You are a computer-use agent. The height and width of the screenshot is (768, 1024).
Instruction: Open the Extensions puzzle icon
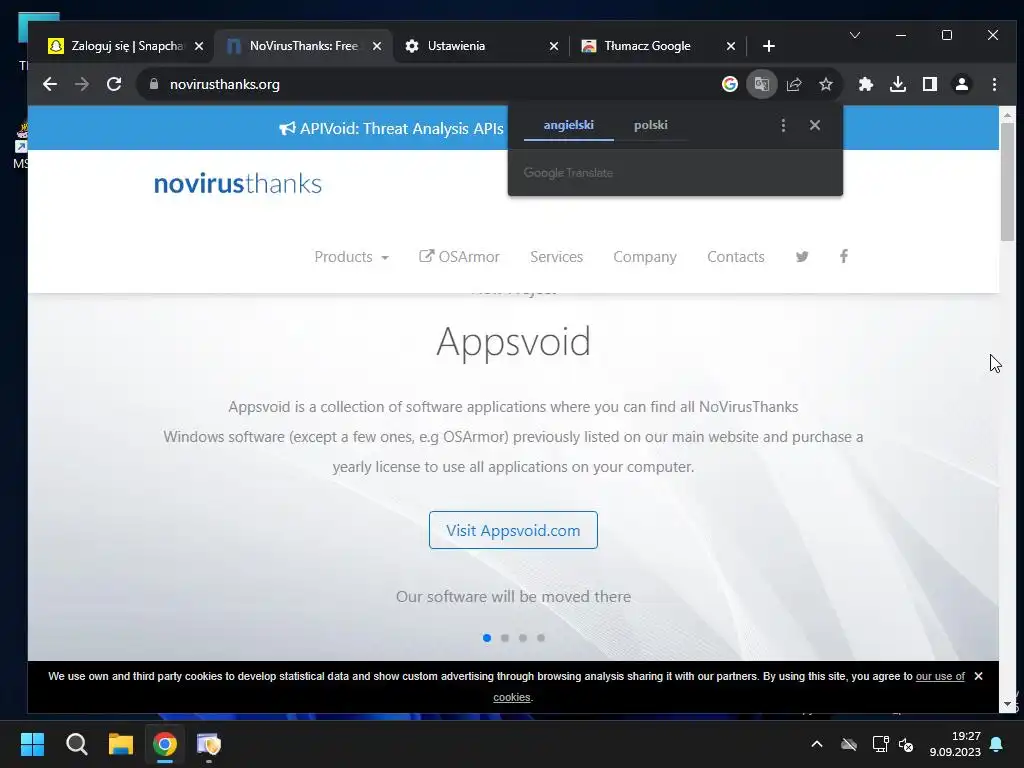point(866,84)
